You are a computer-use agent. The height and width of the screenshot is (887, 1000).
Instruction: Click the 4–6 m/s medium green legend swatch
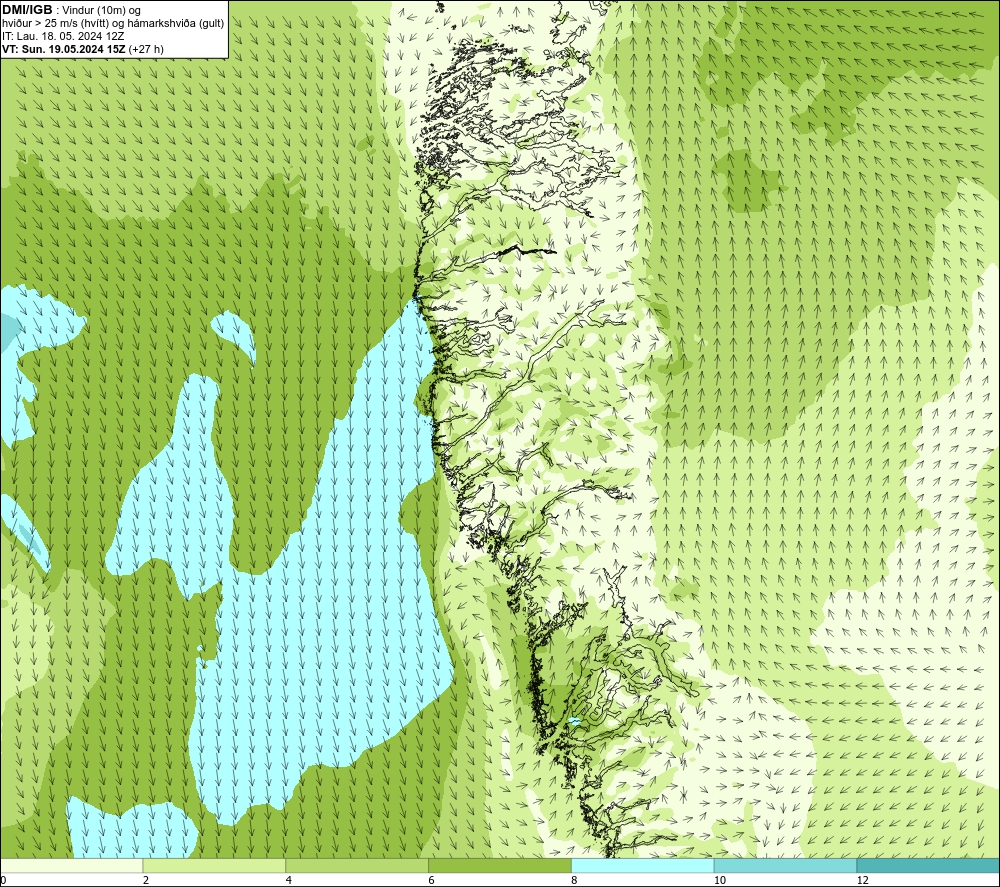tap(357, 865)
